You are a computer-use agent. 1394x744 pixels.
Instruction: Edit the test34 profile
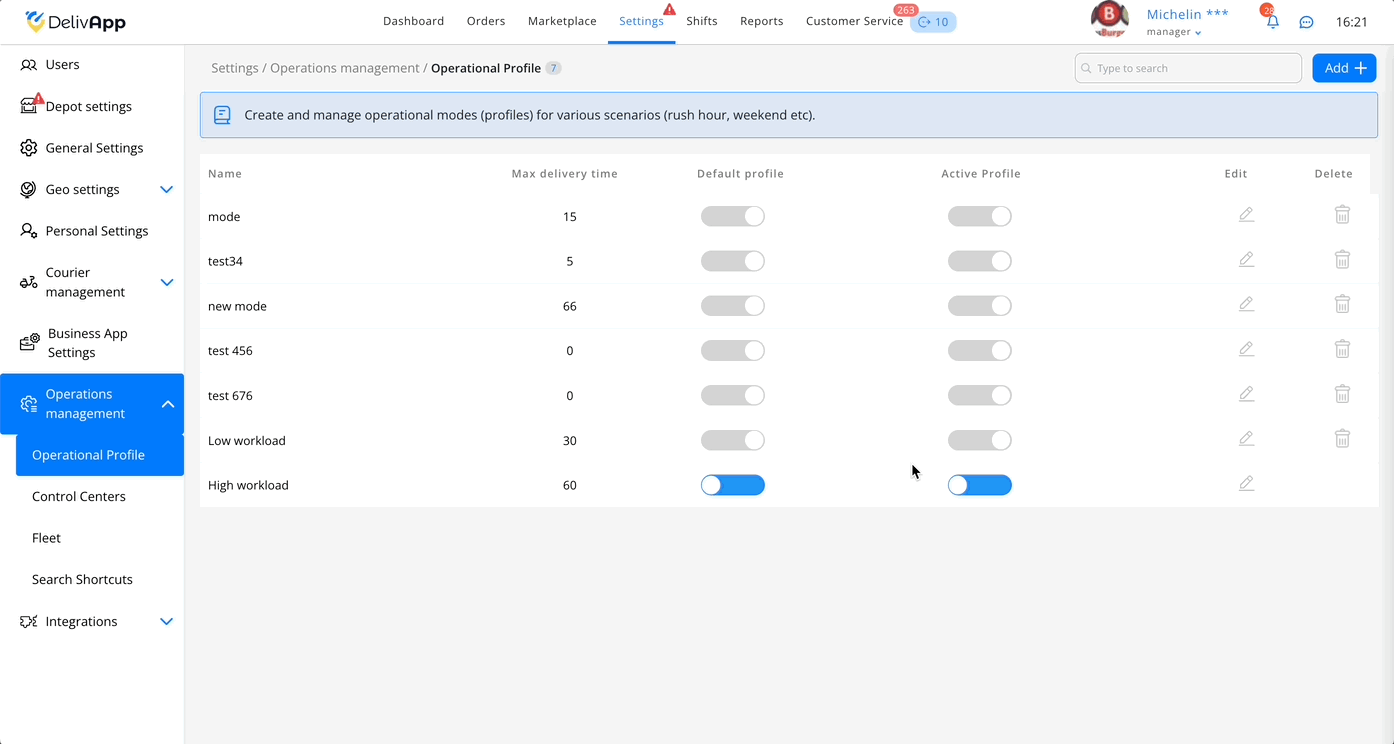[1246, 260]
